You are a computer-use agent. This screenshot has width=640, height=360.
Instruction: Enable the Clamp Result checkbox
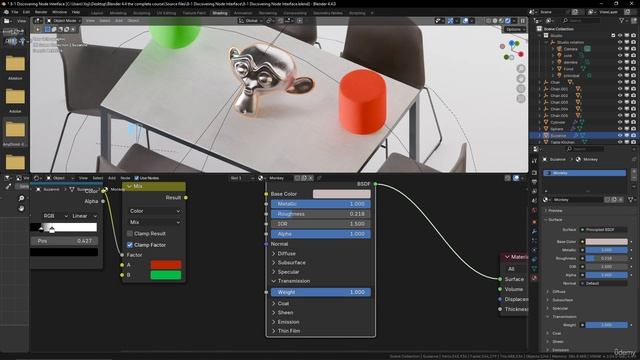pyautogui.click(x=130, y=233)
